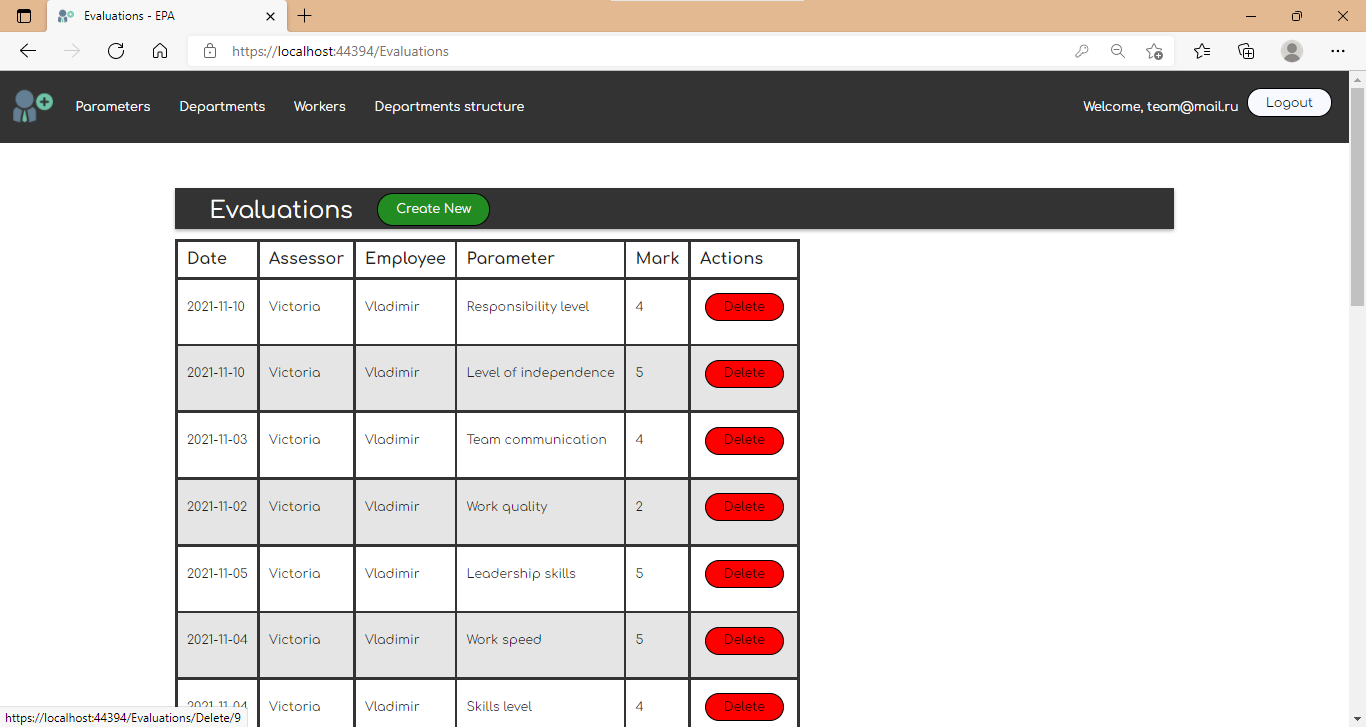Open a new browser tab
1366x727 pixels.
[x=305, y=16]
